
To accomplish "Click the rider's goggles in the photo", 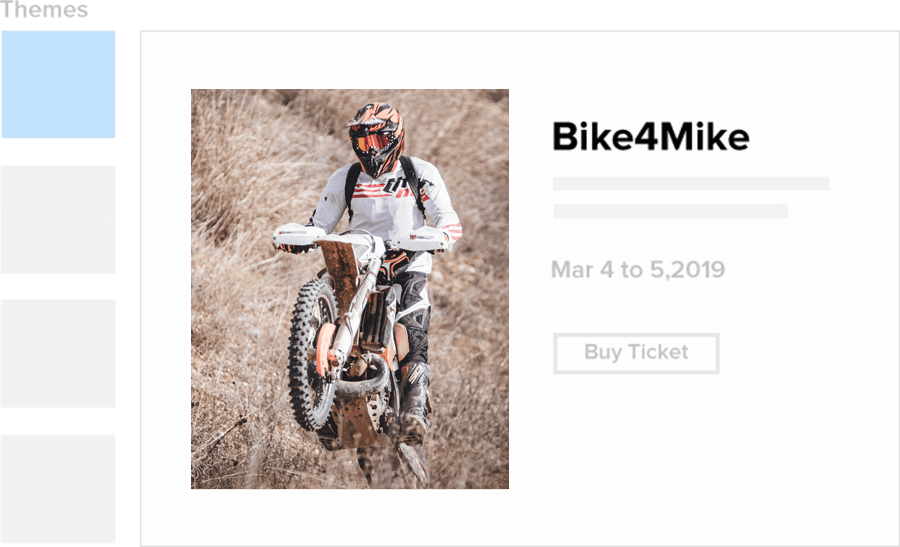I will (x=373, y=142).
